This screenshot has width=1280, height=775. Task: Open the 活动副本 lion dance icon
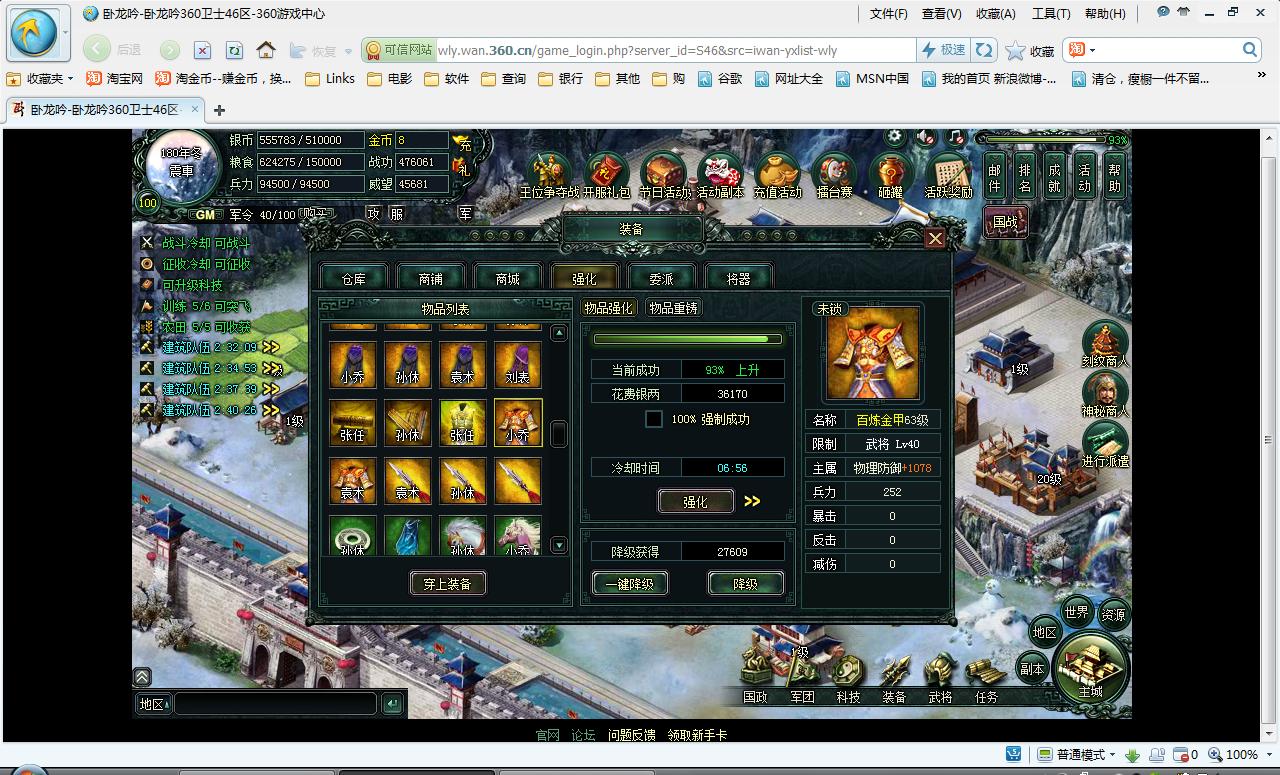tap(720, 172)
